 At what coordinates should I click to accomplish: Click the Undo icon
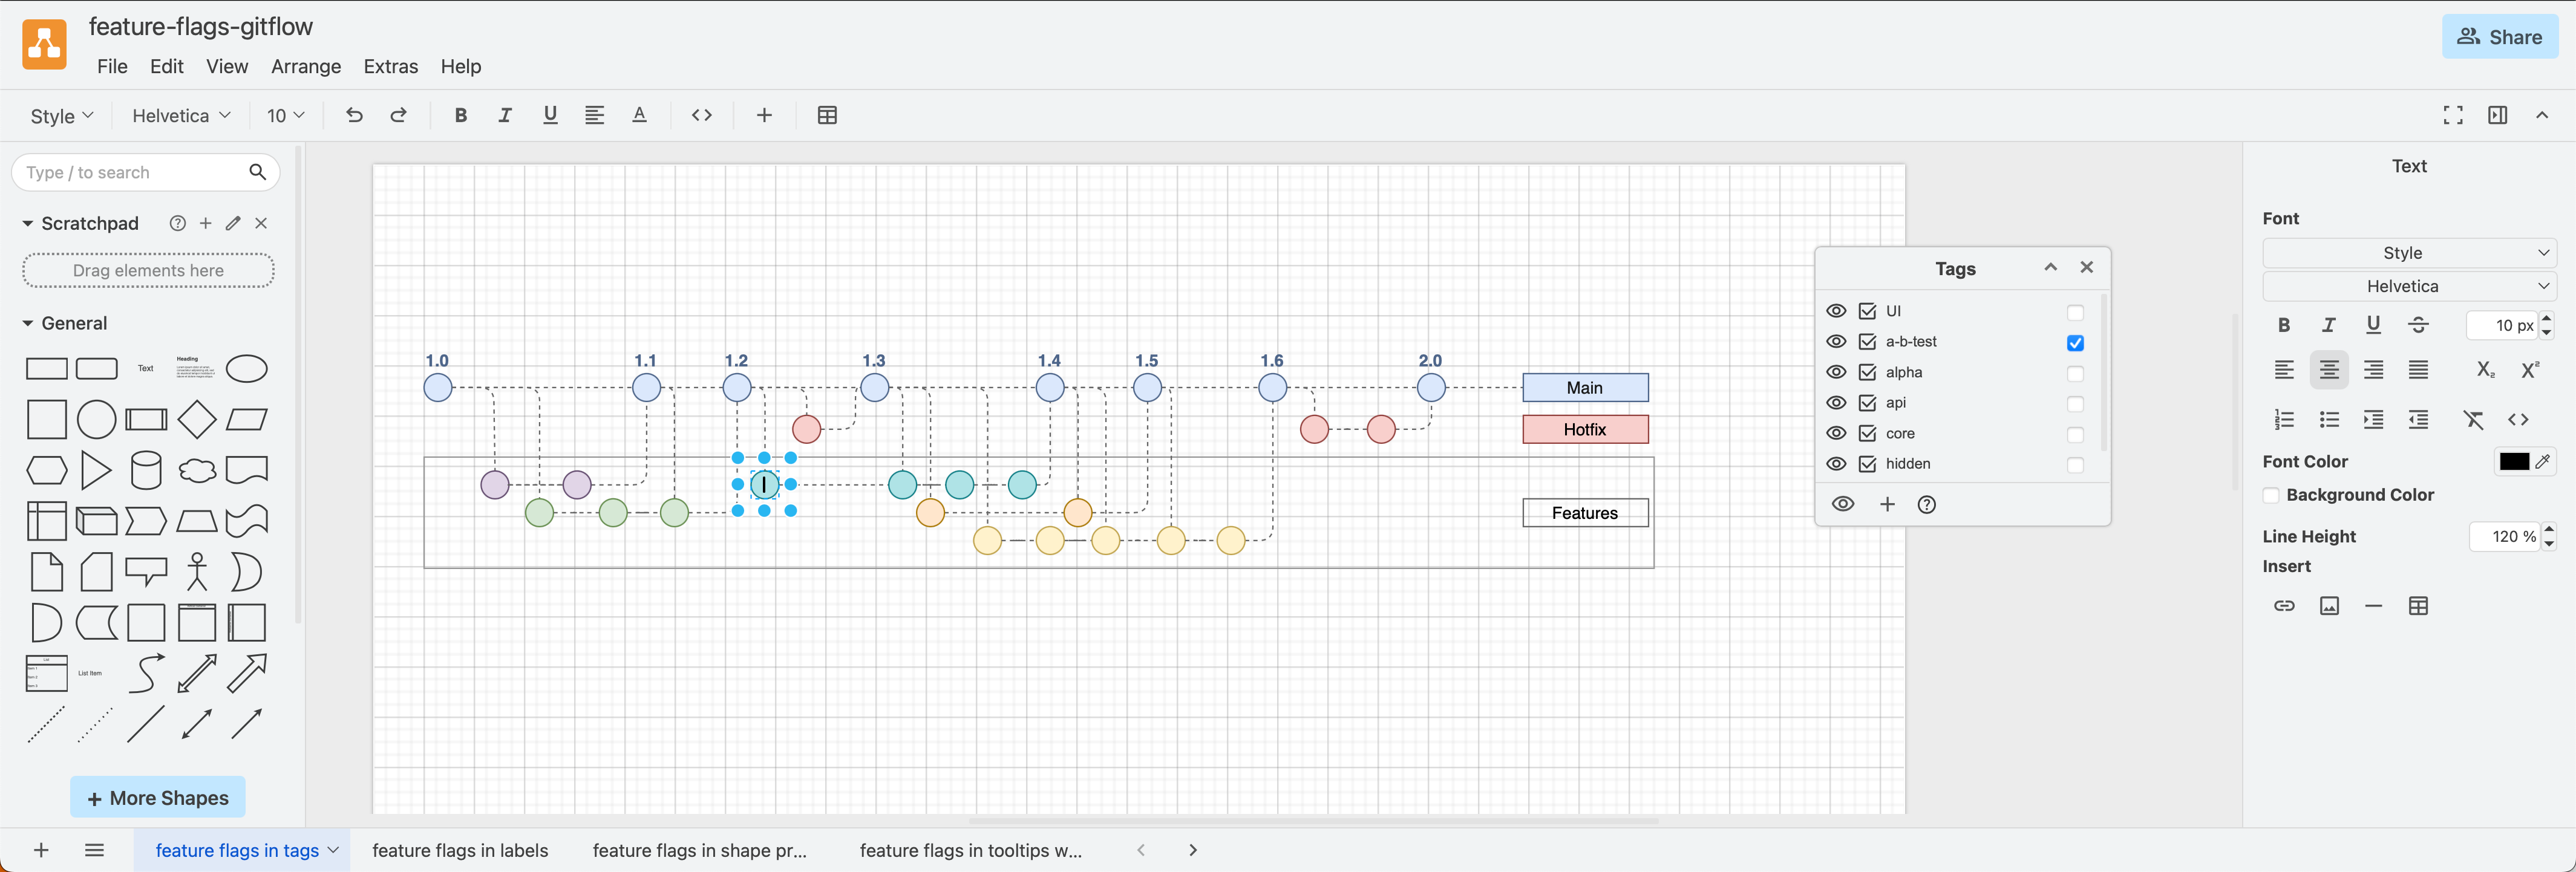(x=353, y=115)
